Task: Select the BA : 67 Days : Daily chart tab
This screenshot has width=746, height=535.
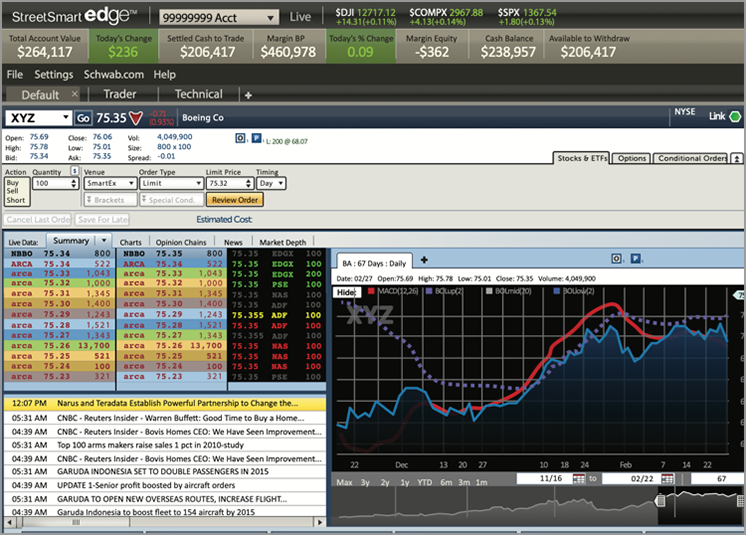Action: 374,263
